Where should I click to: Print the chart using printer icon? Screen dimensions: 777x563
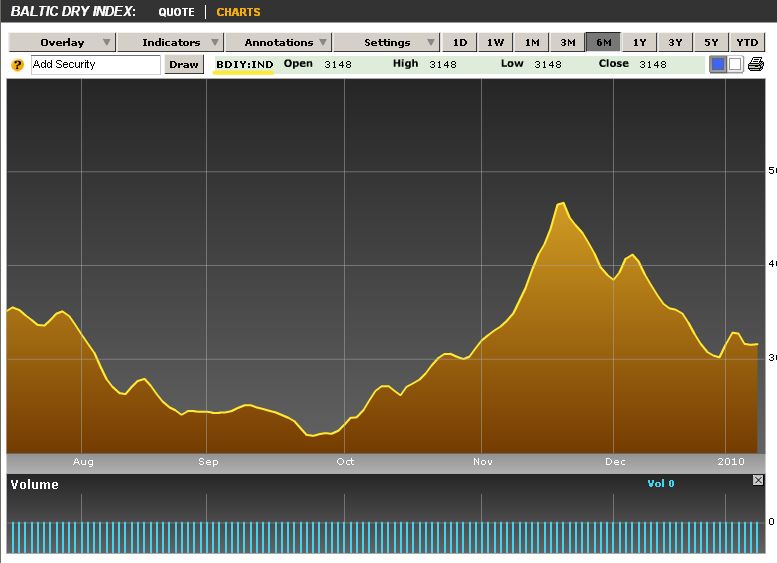[x=756, y=64]
